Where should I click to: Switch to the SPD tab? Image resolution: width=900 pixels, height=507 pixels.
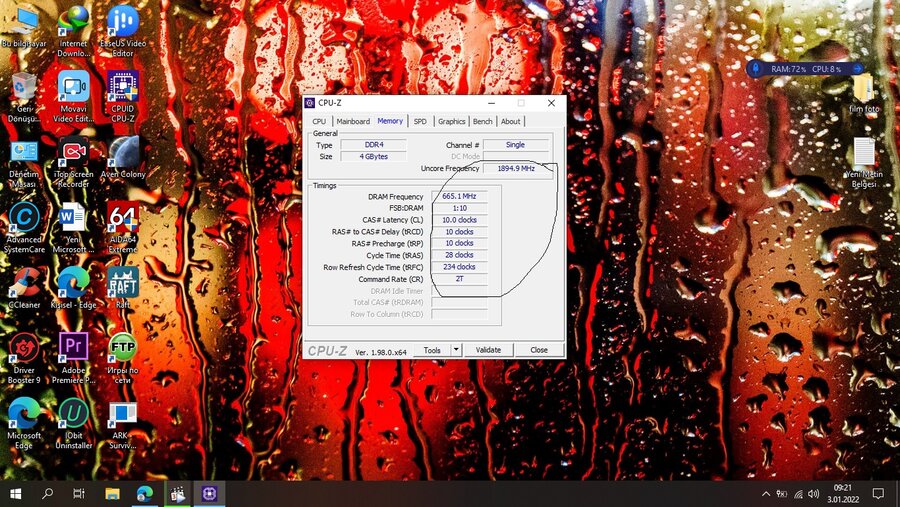[420, 121]
